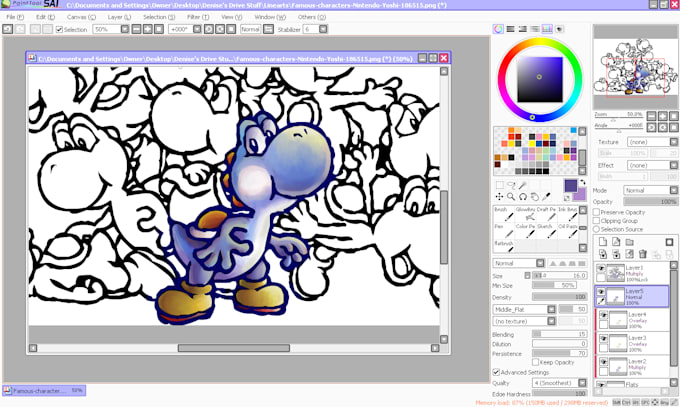Uncheck Advanced Settings checkbox

496,372
